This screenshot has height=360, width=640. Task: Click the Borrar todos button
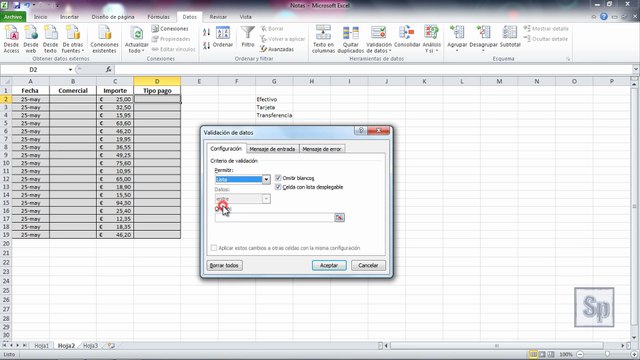224,265
